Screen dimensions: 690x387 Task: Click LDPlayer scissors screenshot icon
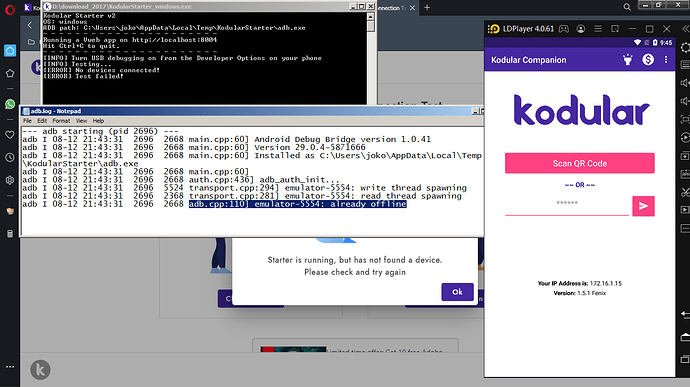point(685,192)
